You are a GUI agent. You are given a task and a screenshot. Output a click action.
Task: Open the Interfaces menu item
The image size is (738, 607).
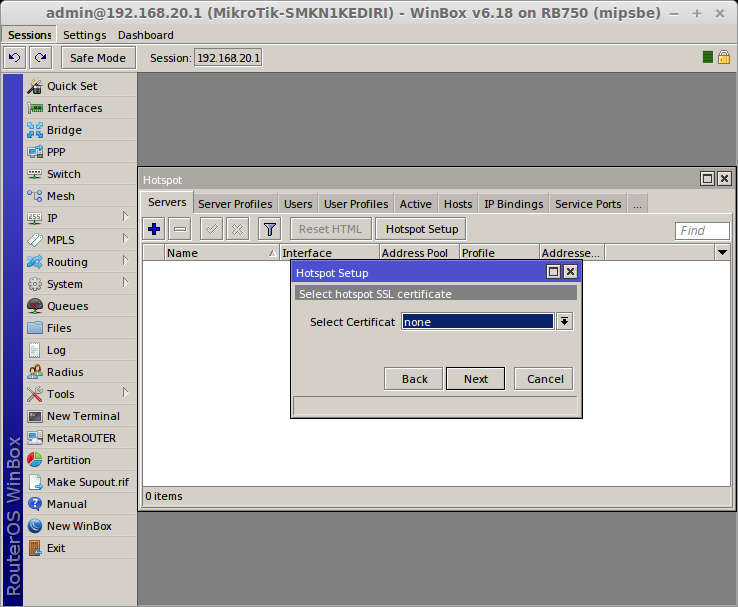(x=80, y=108)
